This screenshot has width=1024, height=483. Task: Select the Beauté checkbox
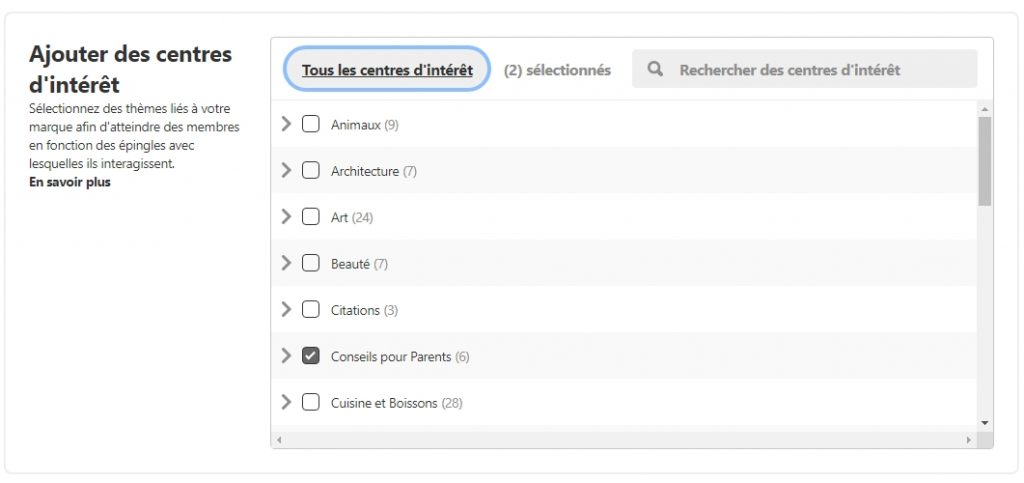(311, 264)
